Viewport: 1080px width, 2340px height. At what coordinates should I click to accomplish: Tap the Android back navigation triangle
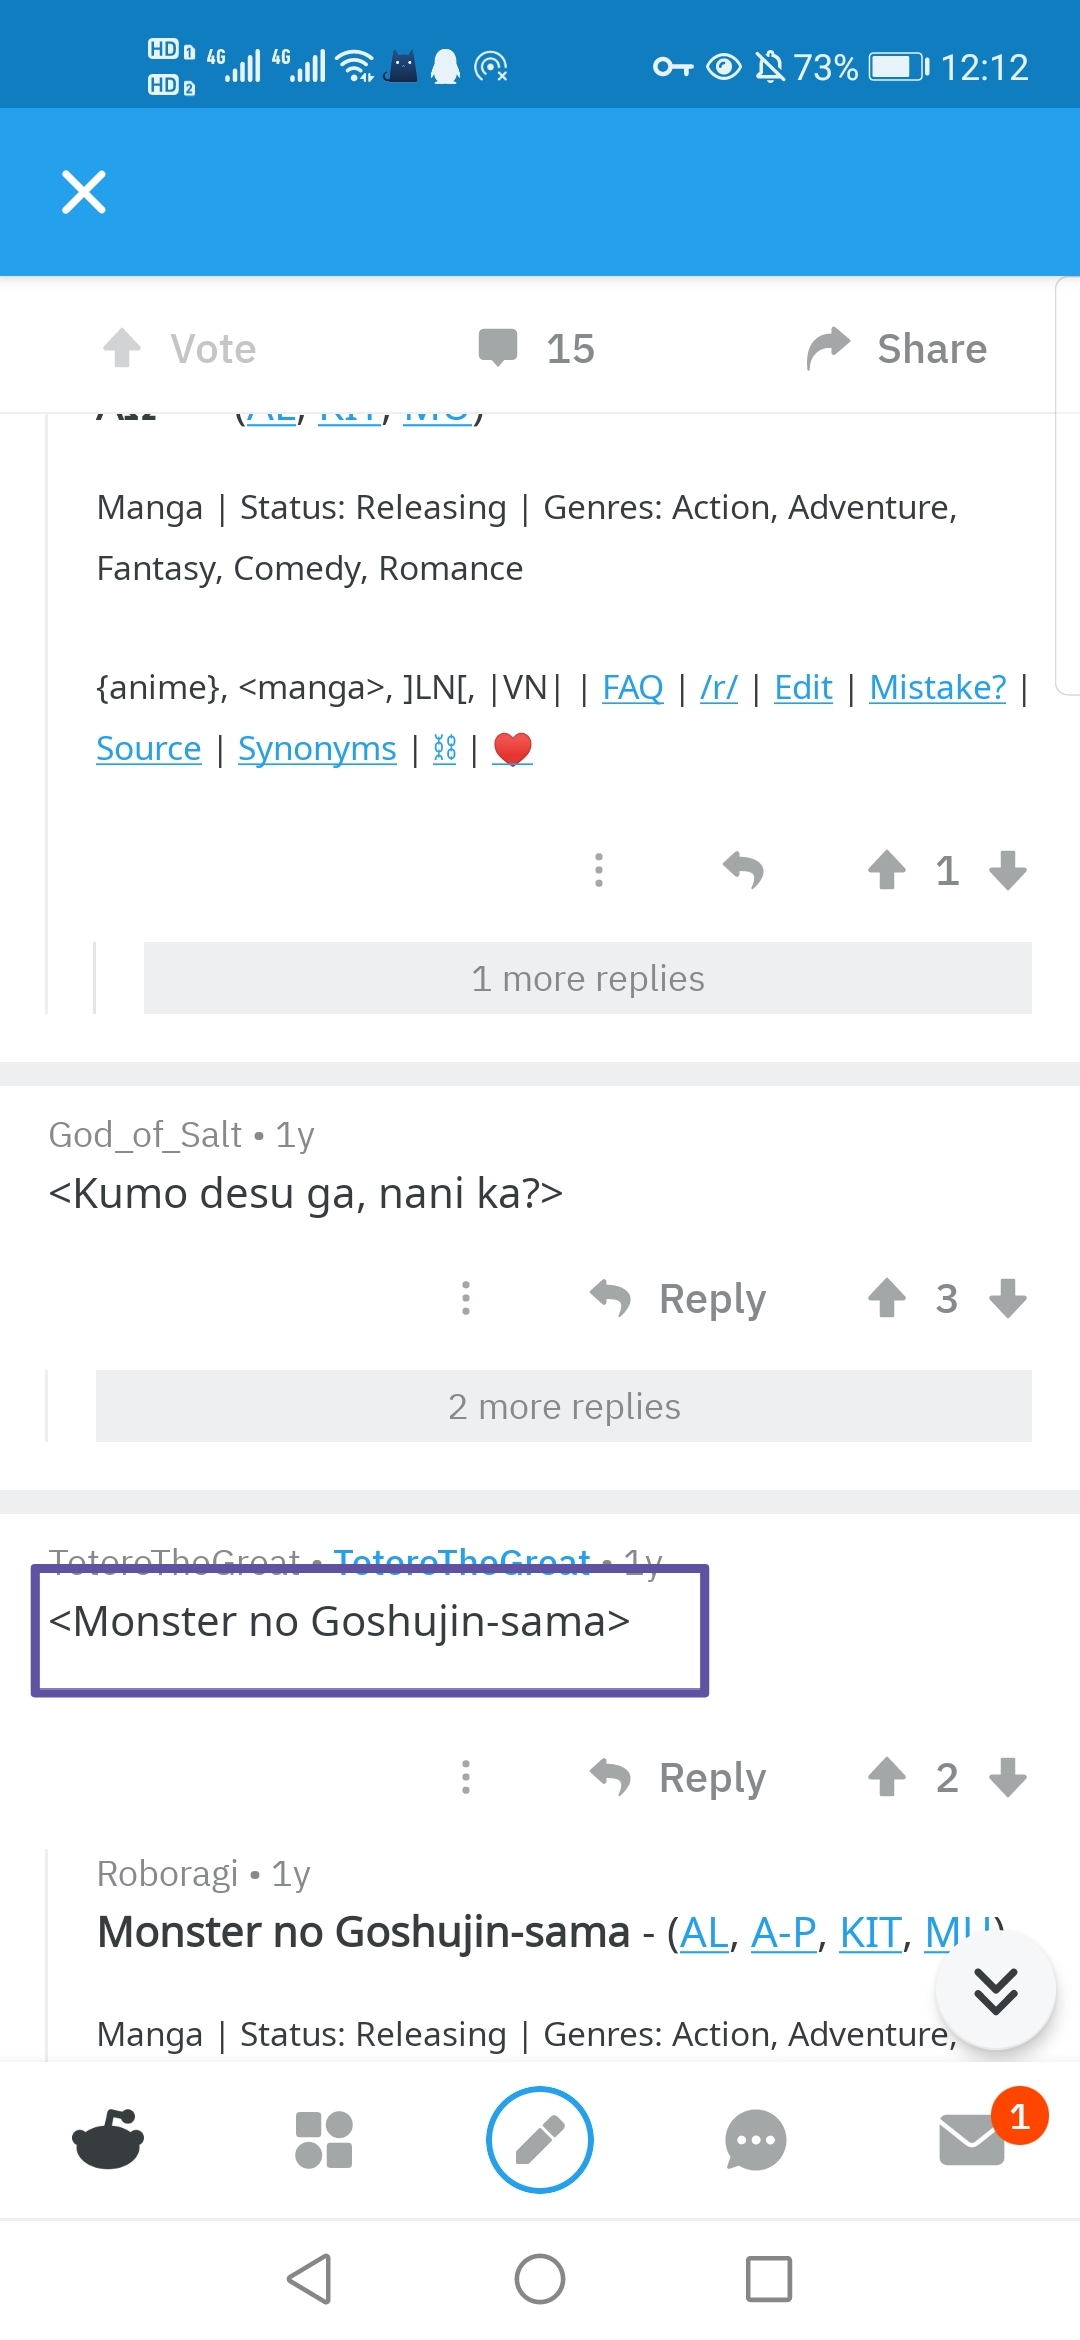(310, 2279)
